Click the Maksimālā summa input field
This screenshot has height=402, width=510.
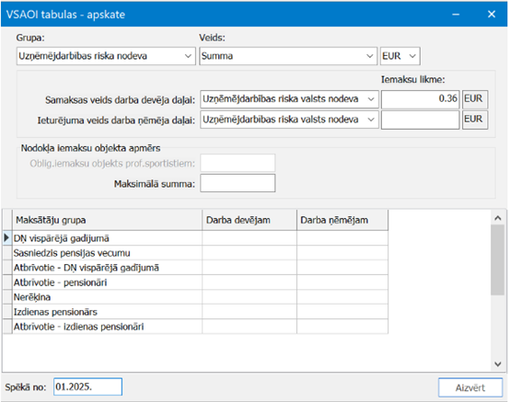(x=238, y=183)
